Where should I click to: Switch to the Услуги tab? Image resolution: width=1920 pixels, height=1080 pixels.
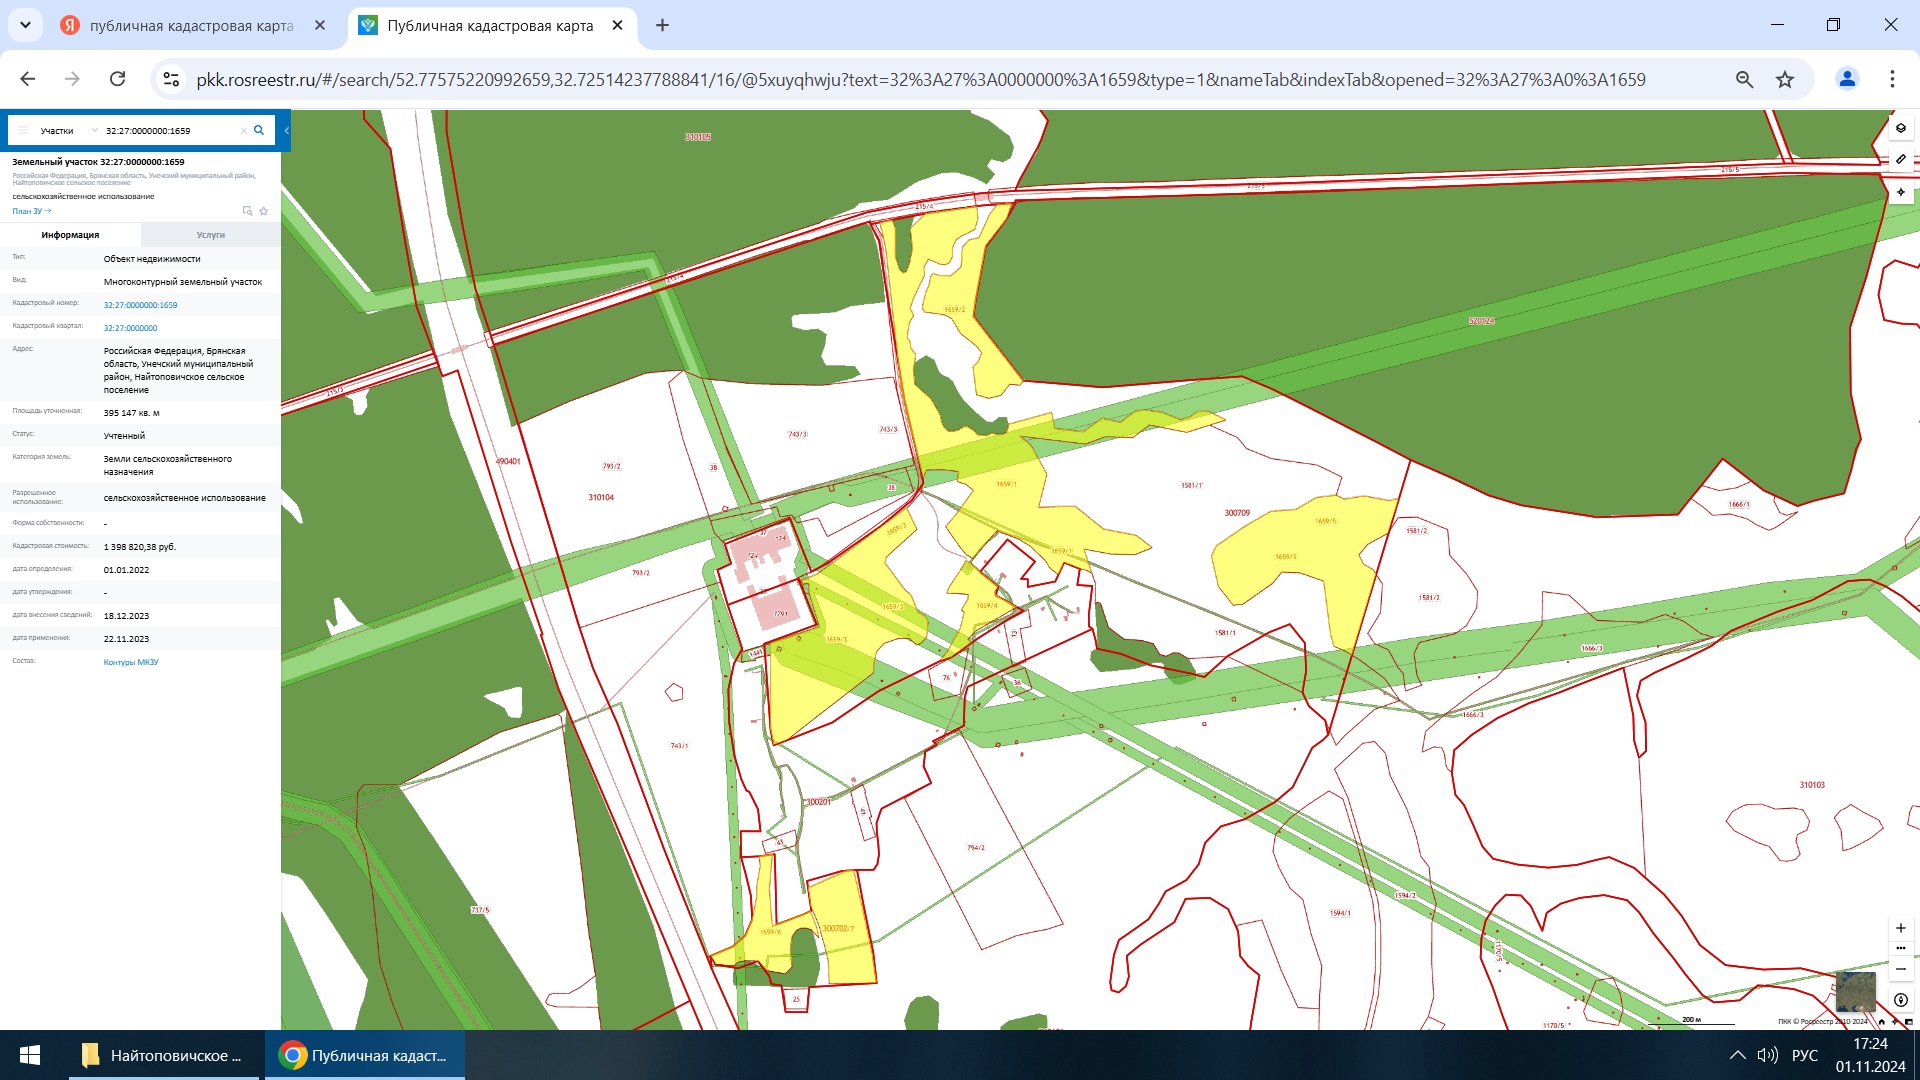tap(211, 235)
